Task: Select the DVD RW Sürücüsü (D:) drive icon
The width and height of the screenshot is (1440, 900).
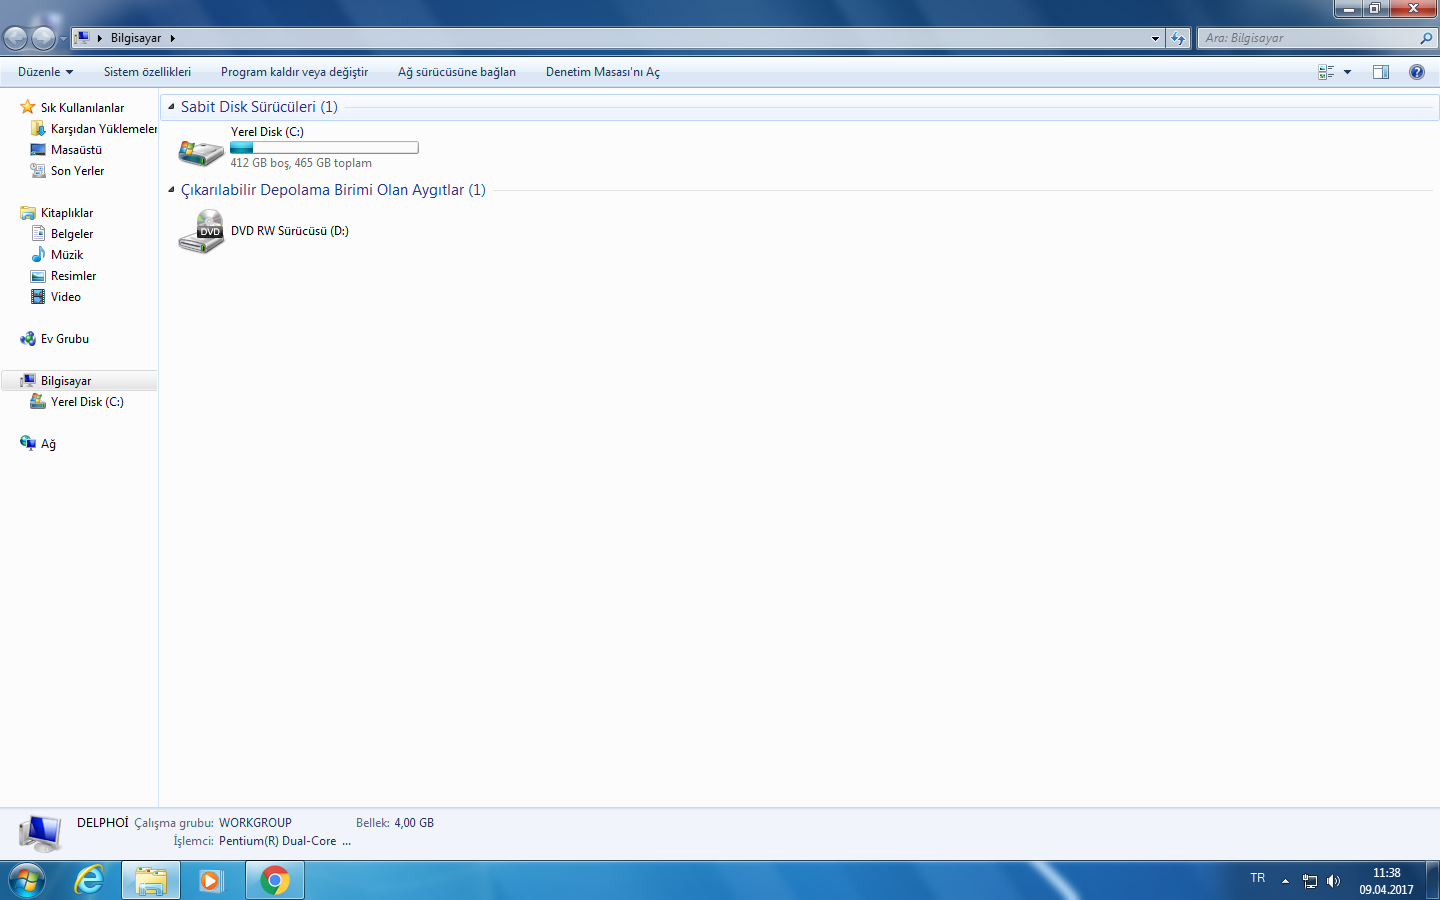Action: [201, 232]
